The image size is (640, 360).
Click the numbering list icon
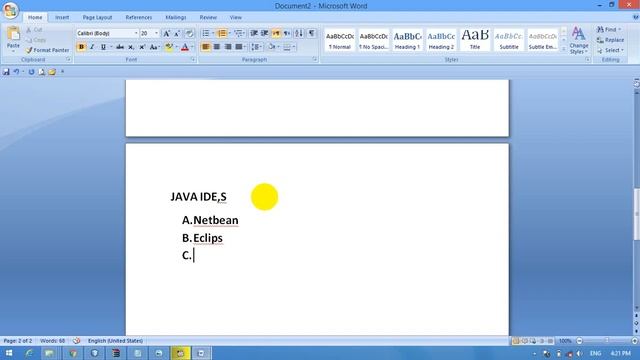222,33
